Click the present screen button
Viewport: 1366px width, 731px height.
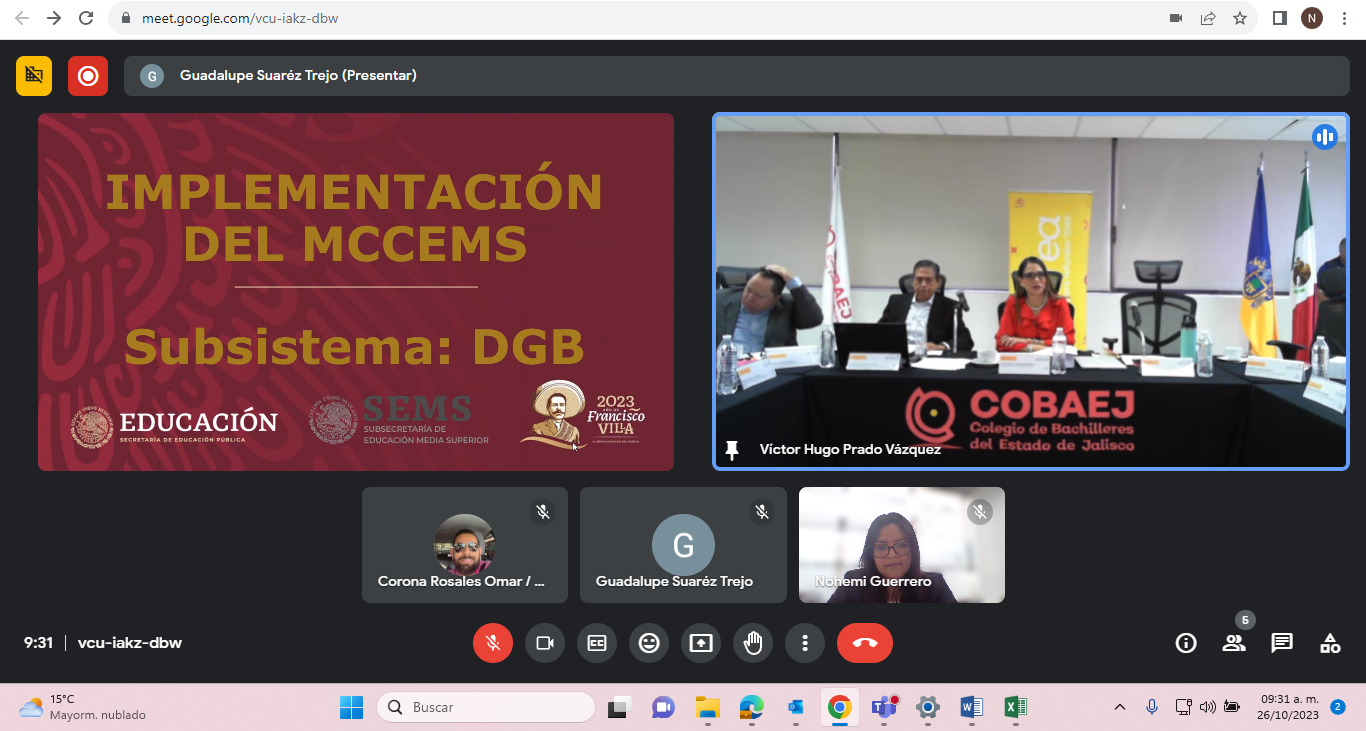pyautogui.click(x=701, y=643)
